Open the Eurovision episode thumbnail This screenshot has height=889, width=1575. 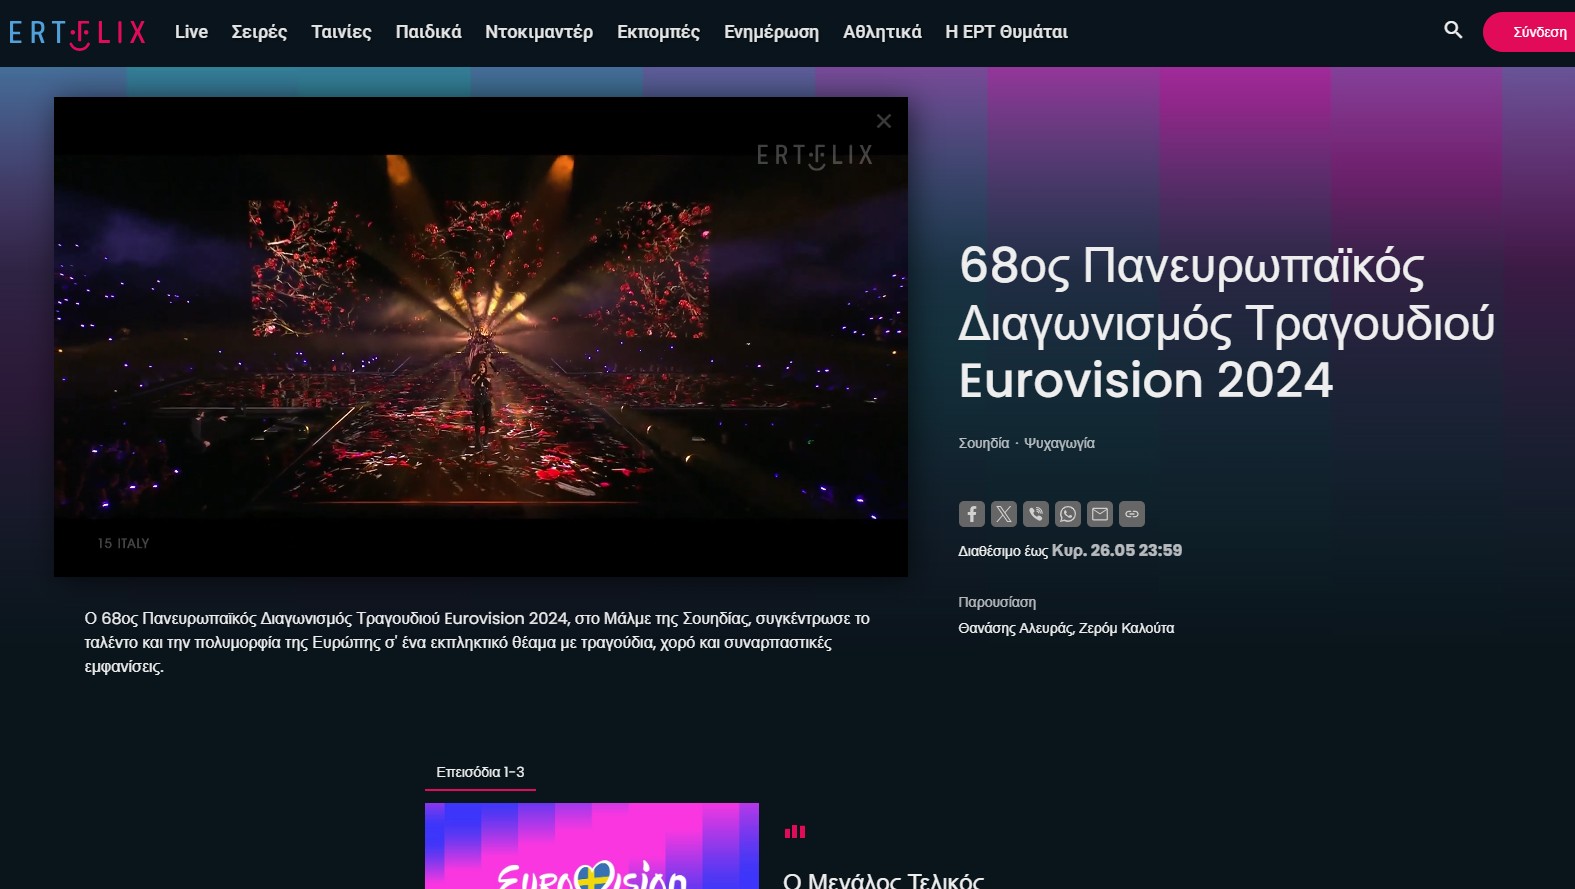[x=592, y=846]
